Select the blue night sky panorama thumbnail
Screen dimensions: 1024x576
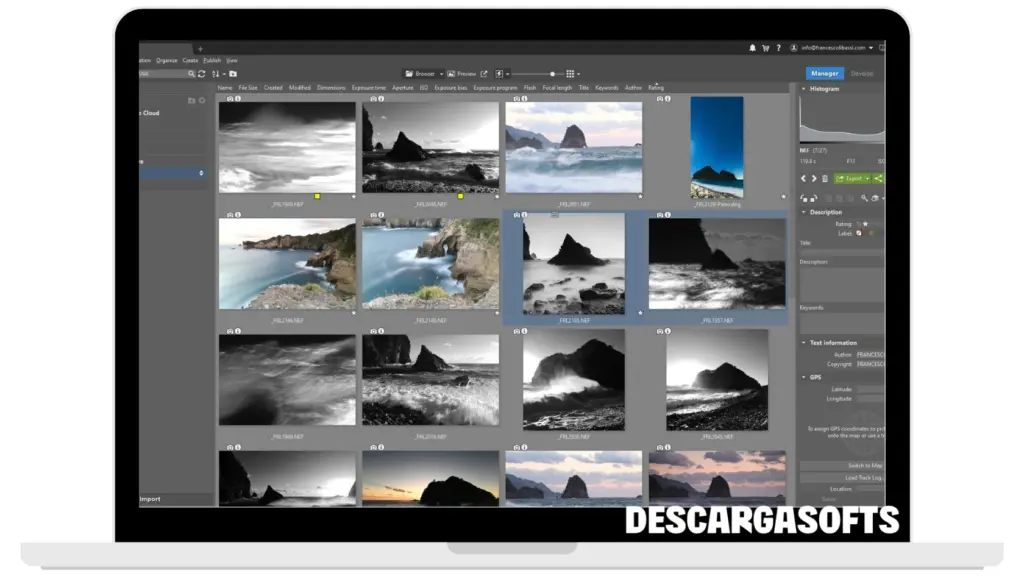tap(717, 147)
